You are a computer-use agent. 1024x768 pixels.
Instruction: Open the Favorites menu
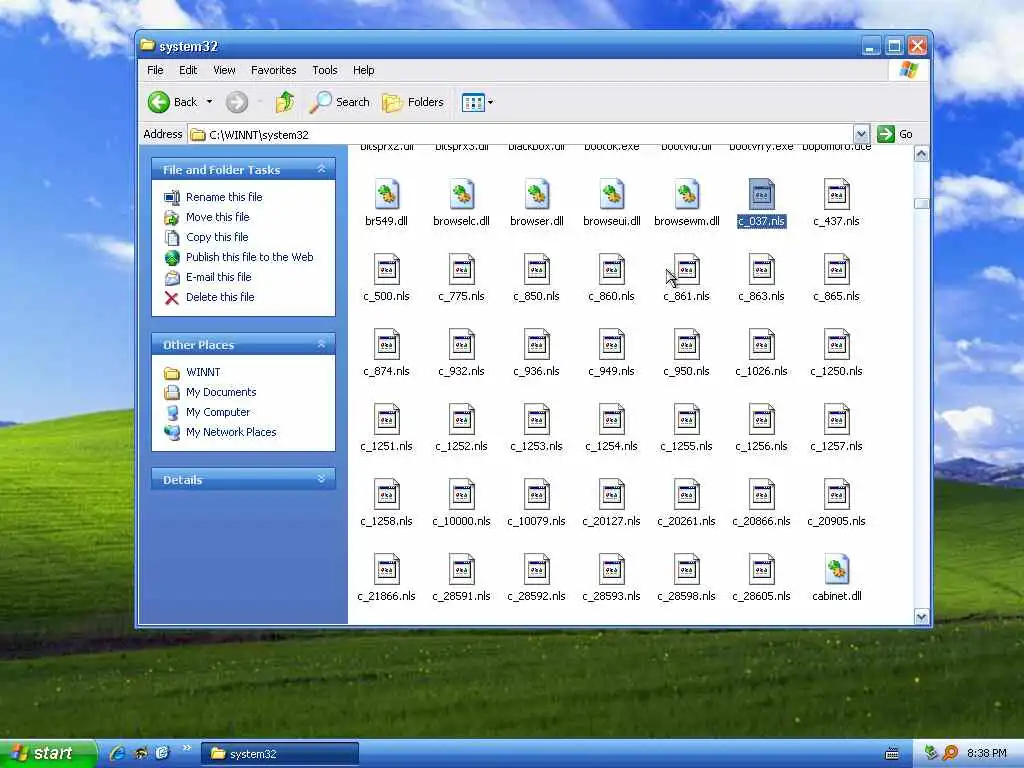pyautogui.click(x=274, y=70)
